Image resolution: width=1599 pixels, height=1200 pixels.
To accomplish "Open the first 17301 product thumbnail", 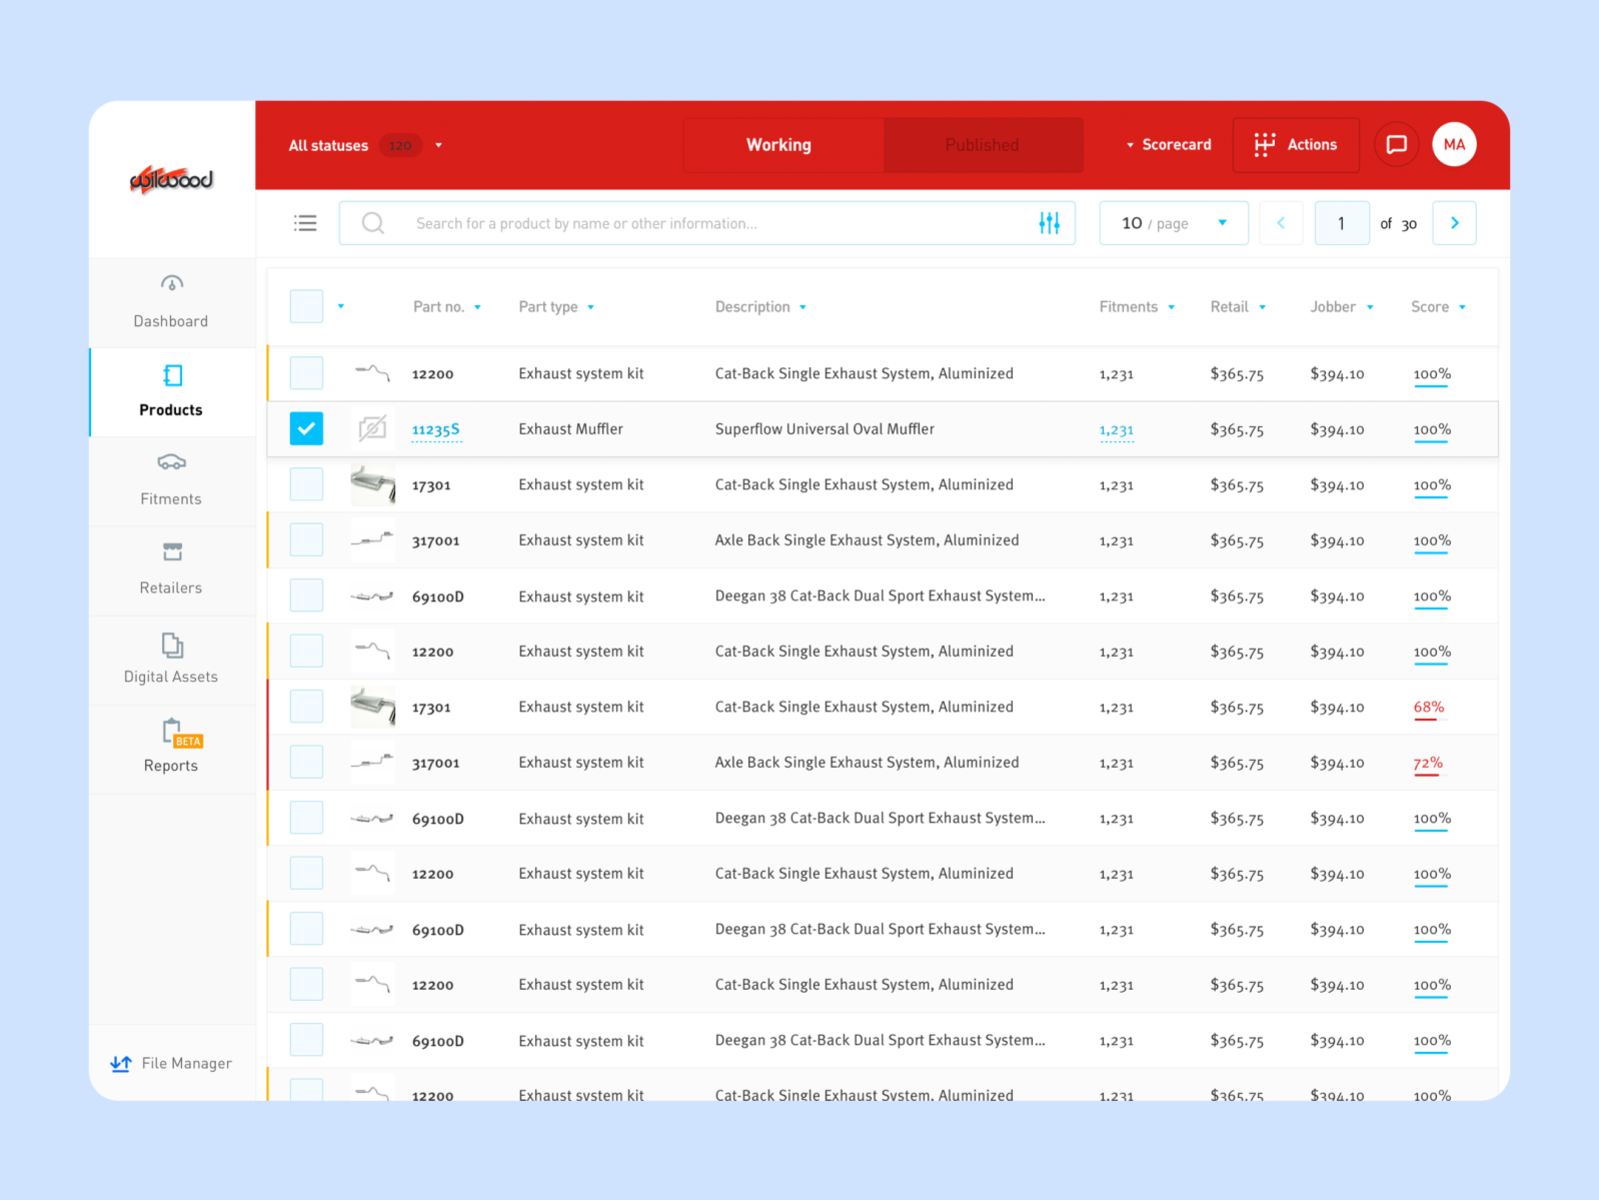I will 373,485.
